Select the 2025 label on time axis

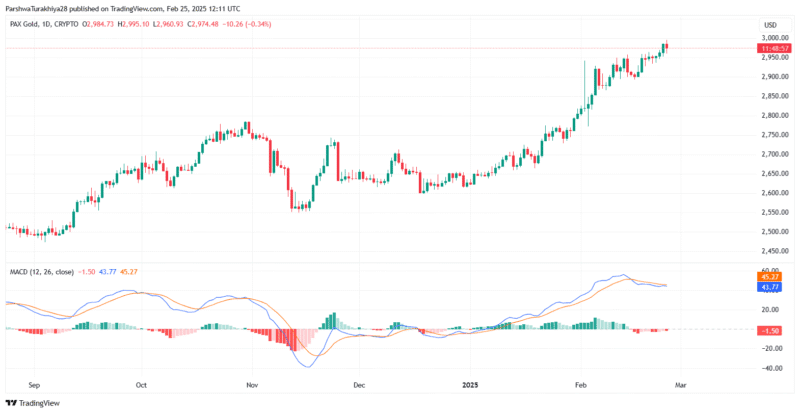point(471,384)
